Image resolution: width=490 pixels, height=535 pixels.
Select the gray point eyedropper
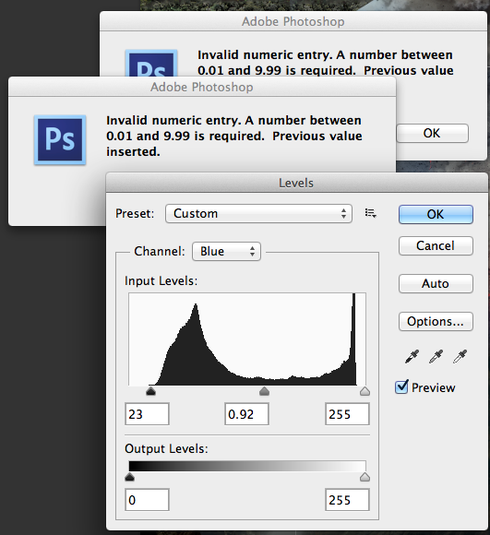coord(436,357)
